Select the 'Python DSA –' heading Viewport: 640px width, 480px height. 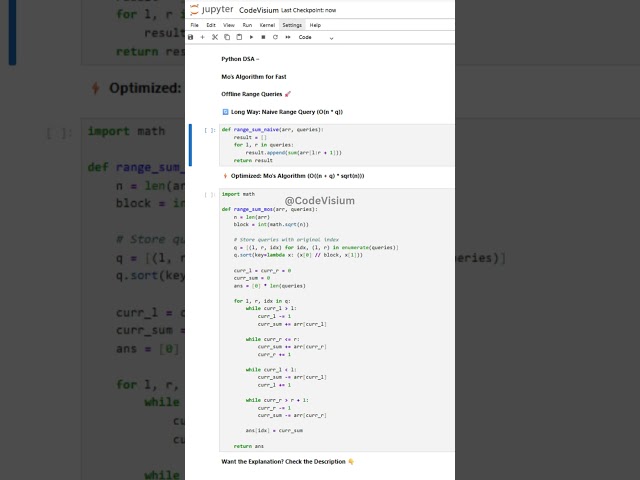240,59
